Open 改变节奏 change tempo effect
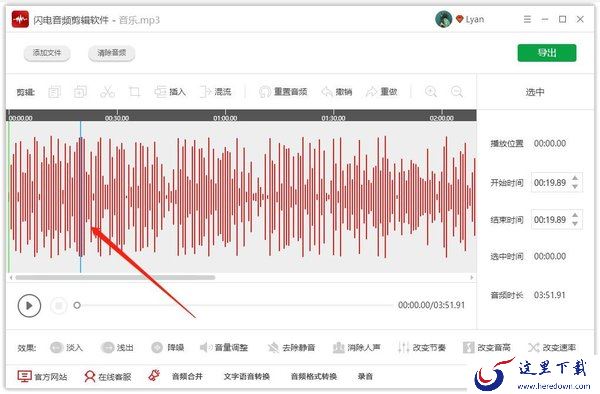Image resolution: width=600 pixels, height=394 pixels. (422, 347)
